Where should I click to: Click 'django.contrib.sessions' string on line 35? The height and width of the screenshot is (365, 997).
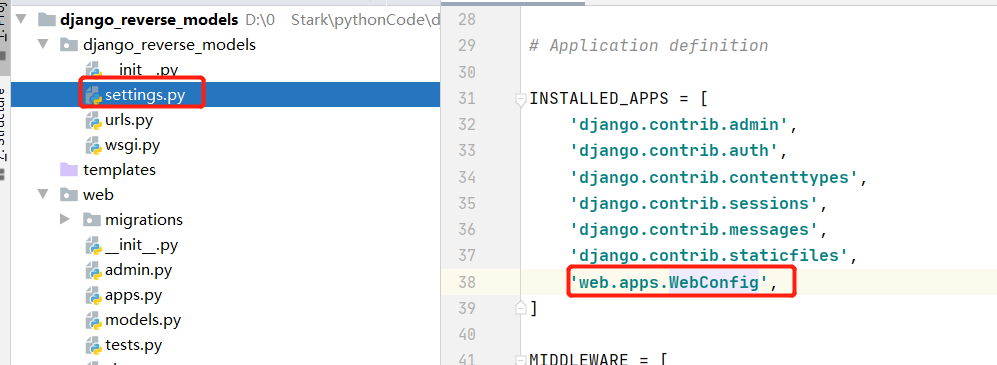pos(694,203)
